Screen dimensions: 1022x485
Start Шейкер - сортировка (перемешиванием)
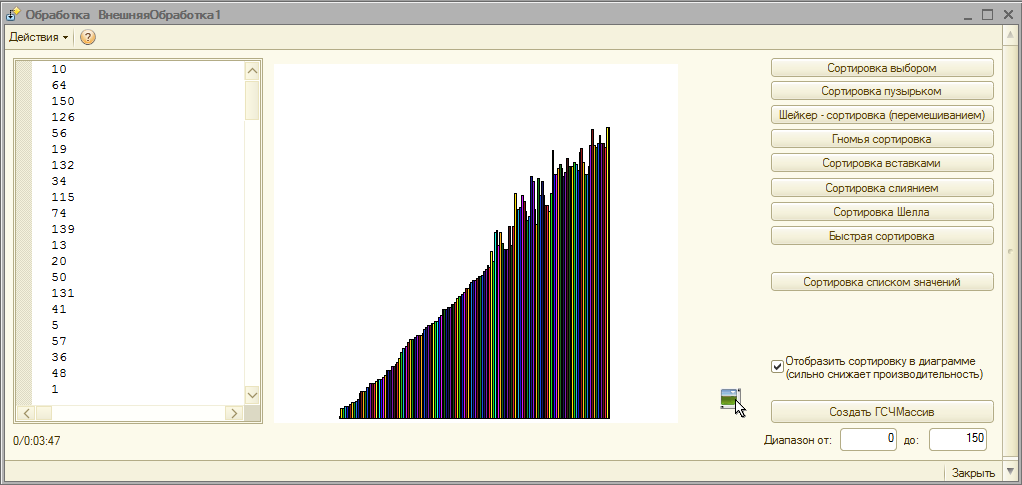click(882, 115)
